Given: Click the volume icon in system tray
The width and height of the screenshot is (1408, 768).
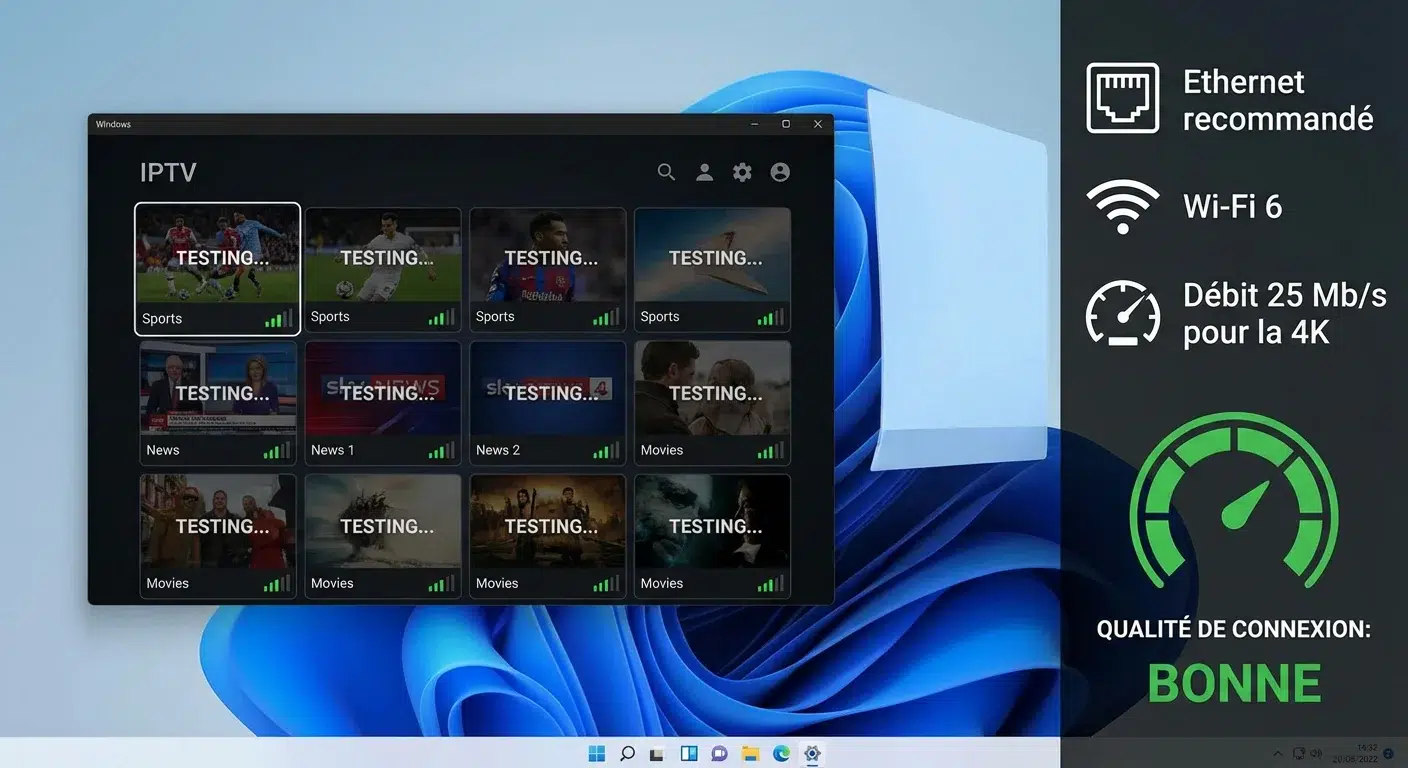Looking at the screenshot, I should click(1316, 753).
